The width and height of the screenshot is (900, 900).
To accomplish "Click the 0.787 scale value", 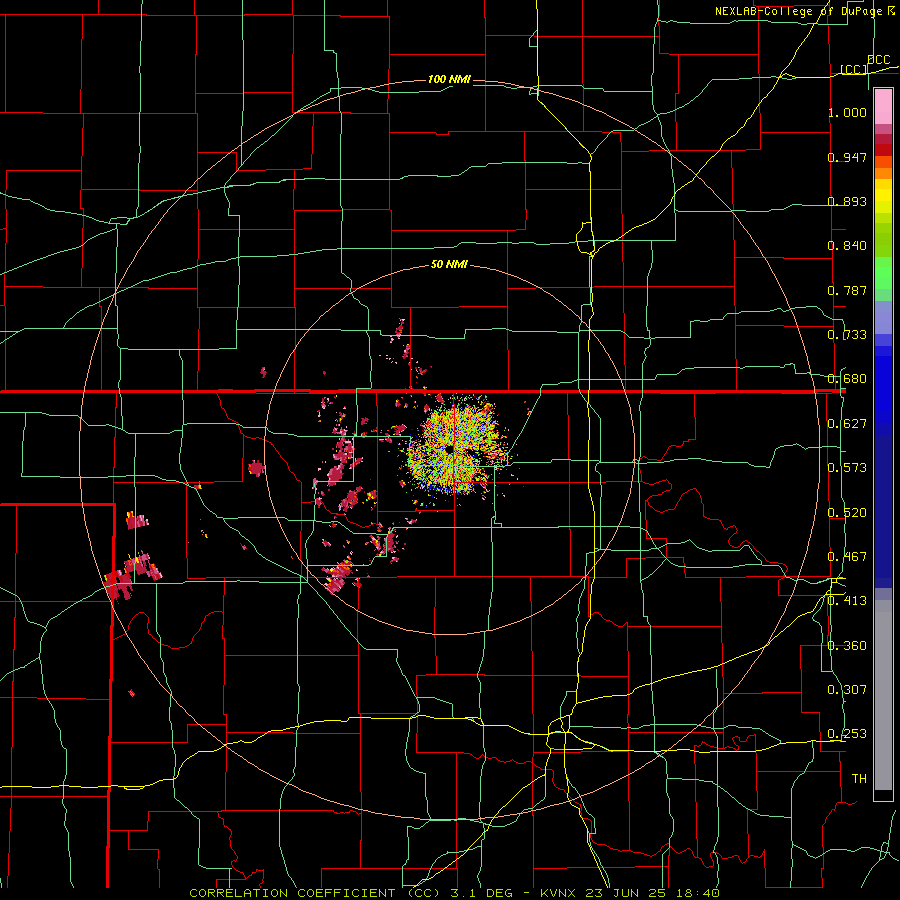I will tap(847, 290).
